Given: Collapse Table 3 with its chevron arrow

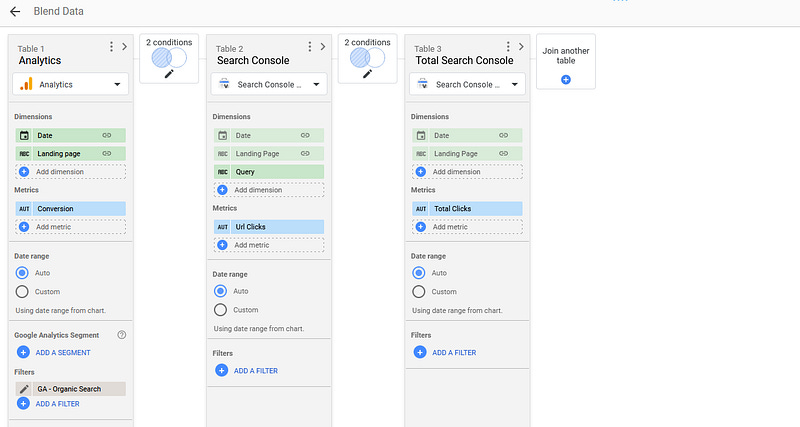Looking at the screenshot, I should [521, 47].
